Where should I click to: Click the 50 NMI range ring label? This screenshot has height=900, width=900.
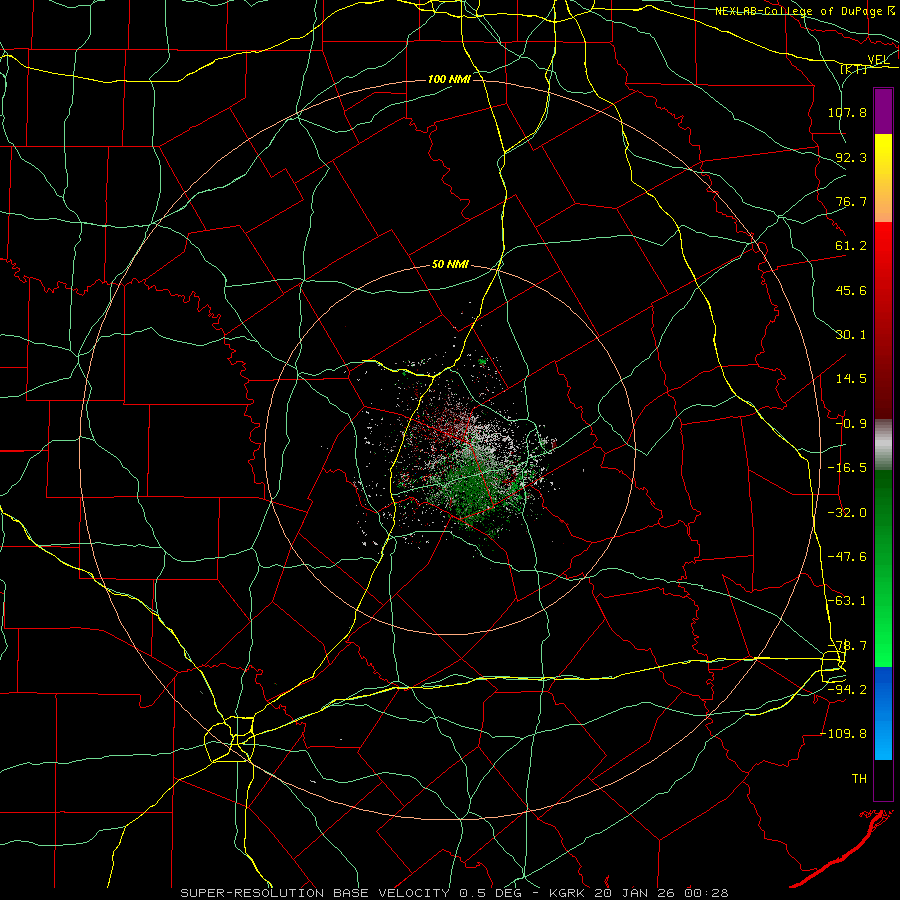point(450,265)
